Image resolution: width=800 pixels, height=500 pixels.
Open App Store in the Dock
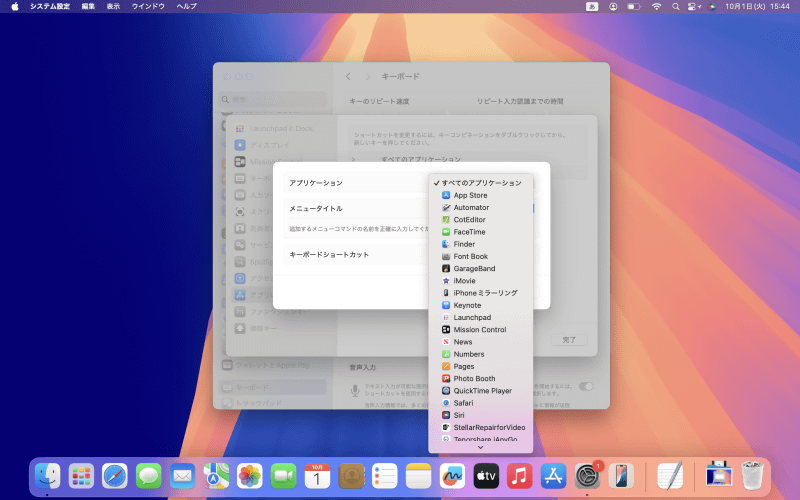[553, 476]
